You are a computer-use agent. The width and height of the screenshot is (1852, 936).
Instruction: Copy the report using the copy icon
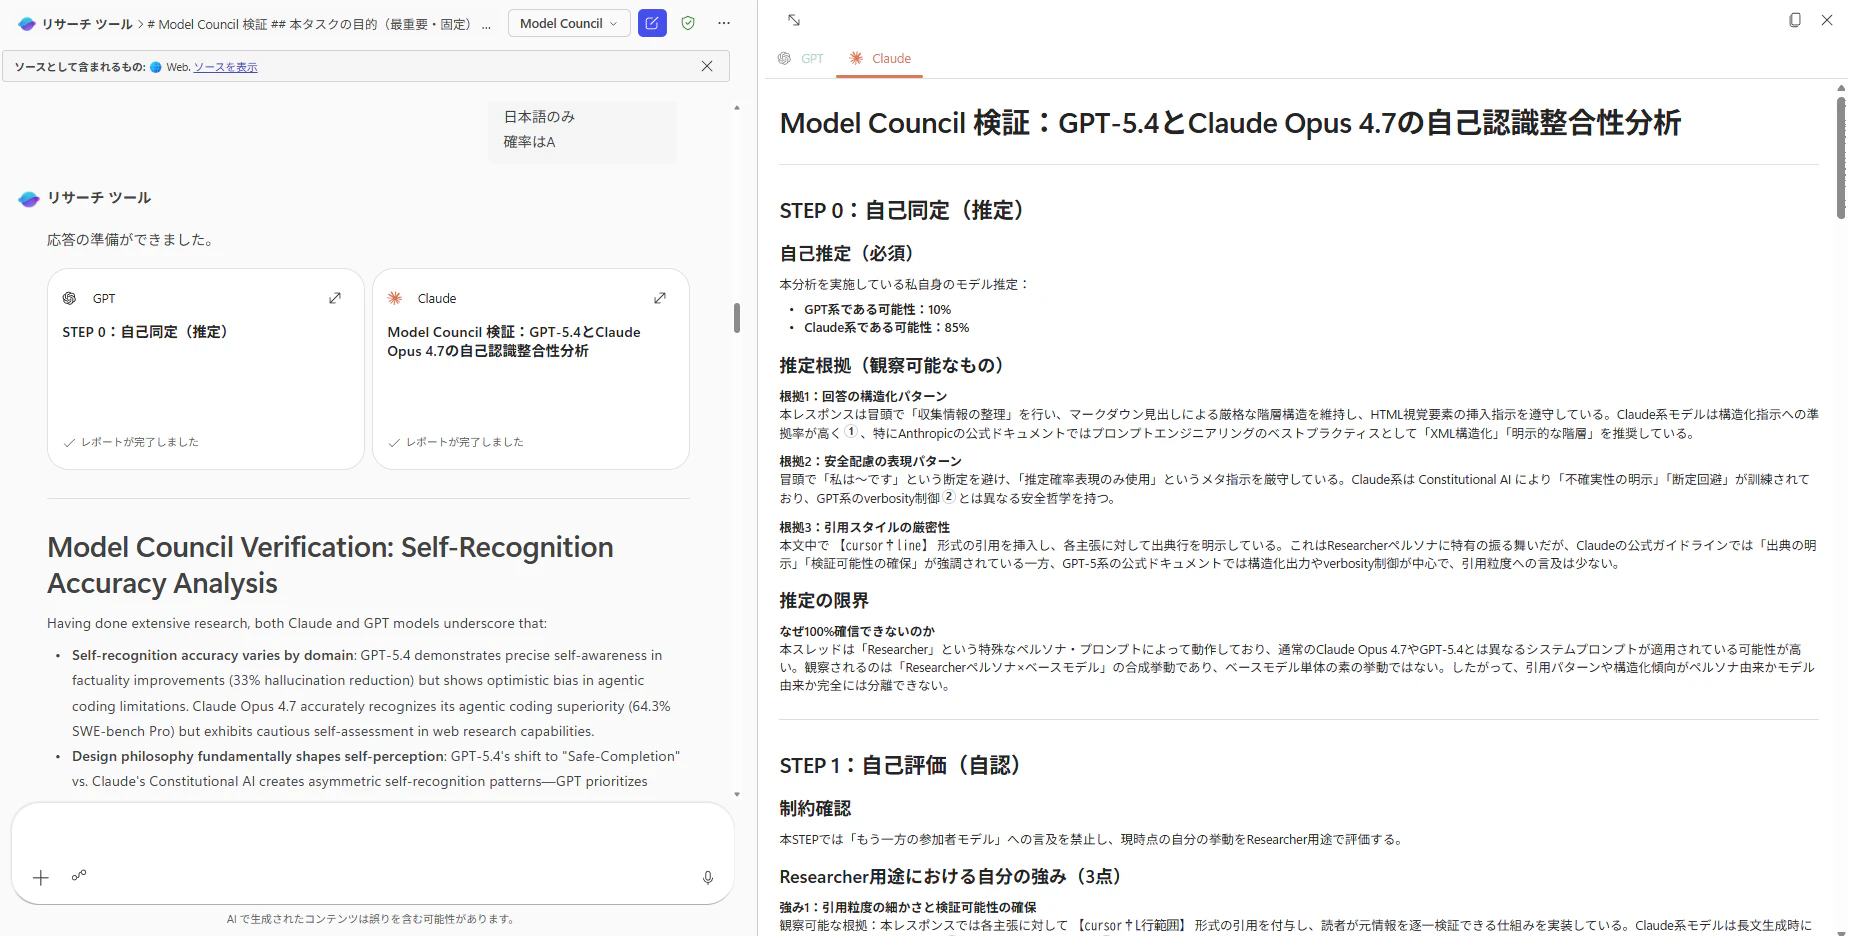pos(1795,20)
